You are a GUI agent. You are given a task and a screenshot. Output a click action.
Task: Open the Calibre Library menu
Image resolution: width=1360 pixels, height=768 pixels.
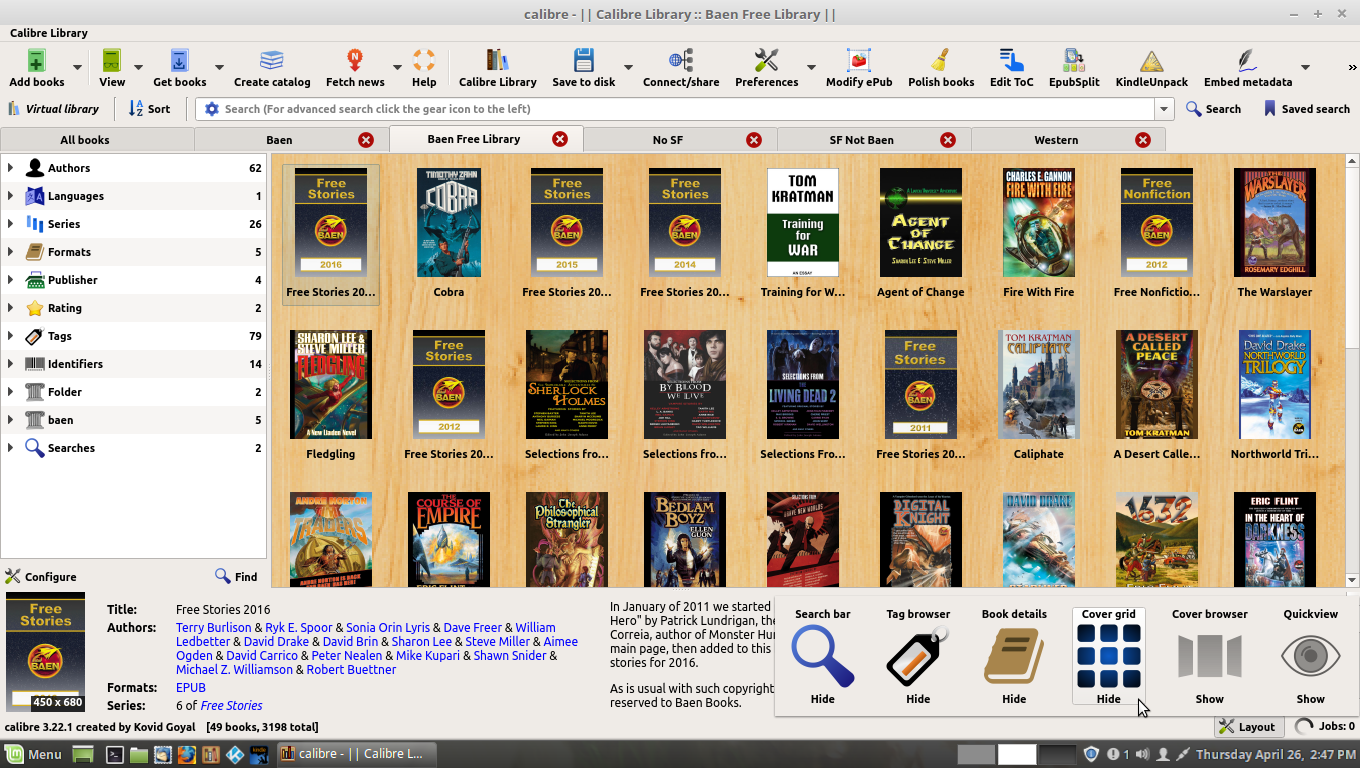pos(49,33)
